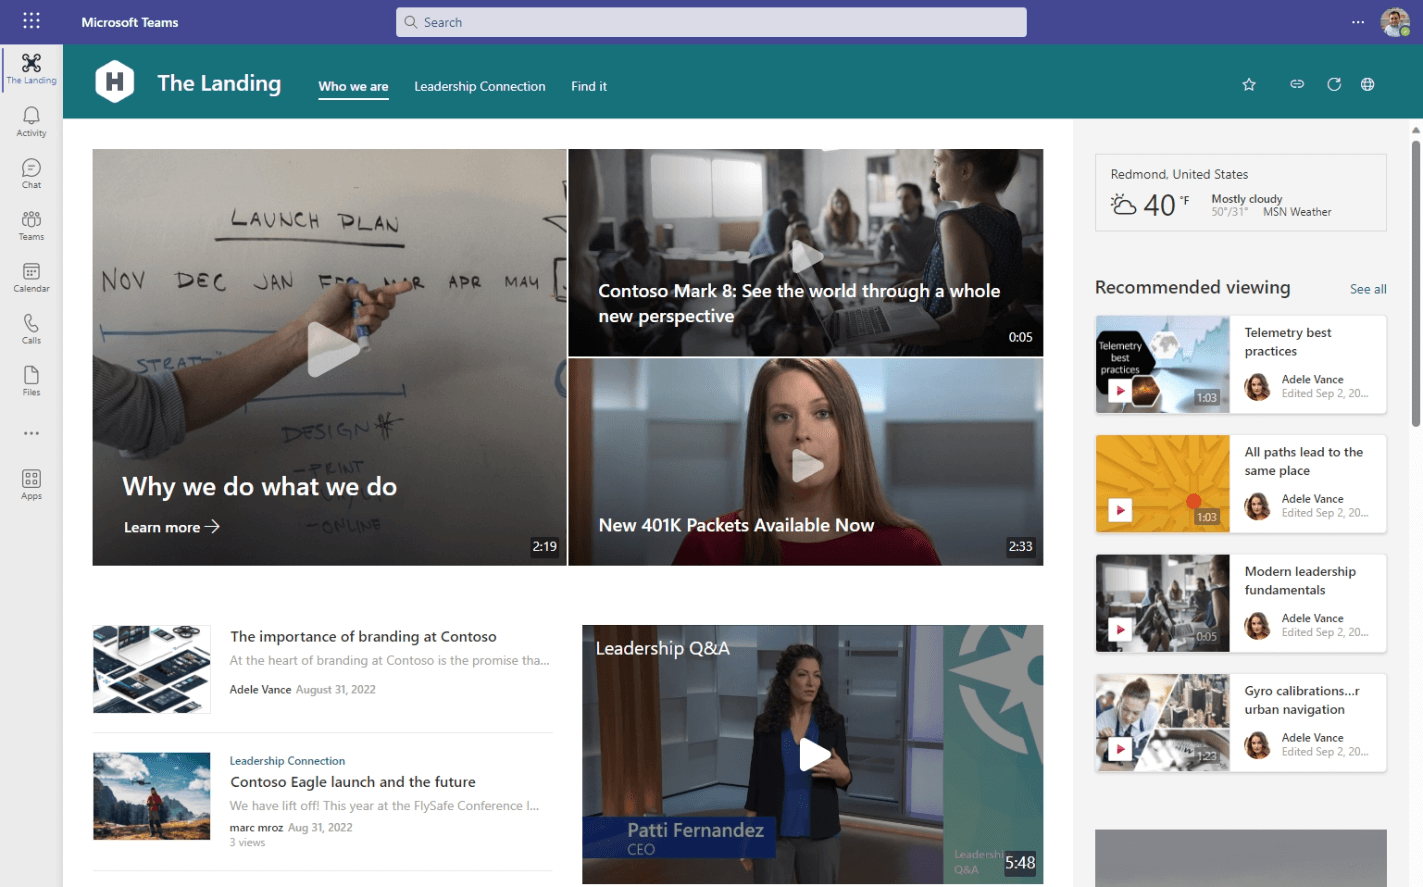Screen dimensions: 1423x887
Task: Show more apps via sidebar ellipsis
Action: pos(31,433)
